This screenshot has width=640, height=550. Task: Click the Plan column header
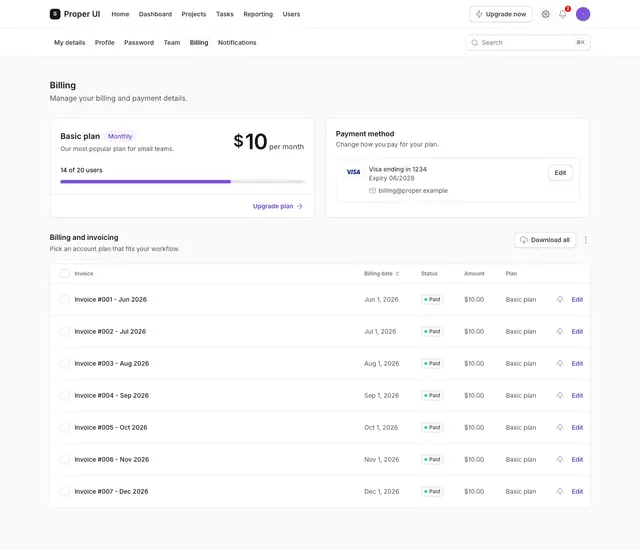[x=511, y=273]
